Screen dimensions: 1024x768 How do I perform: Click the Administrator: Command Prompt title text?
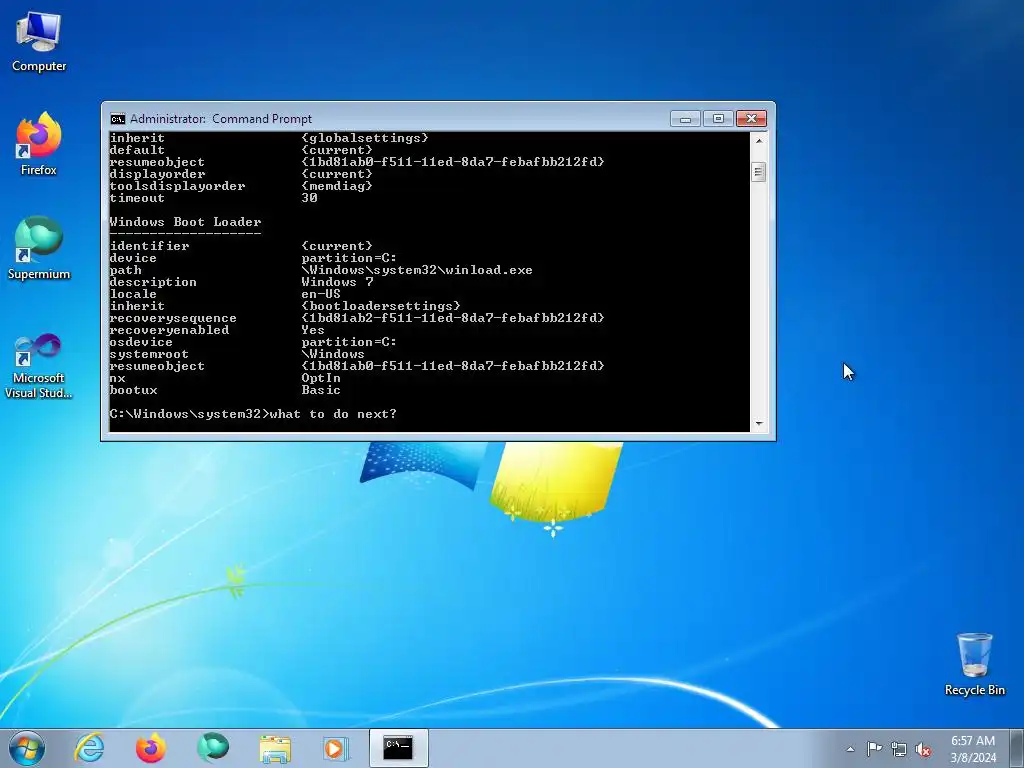(221, 119)
